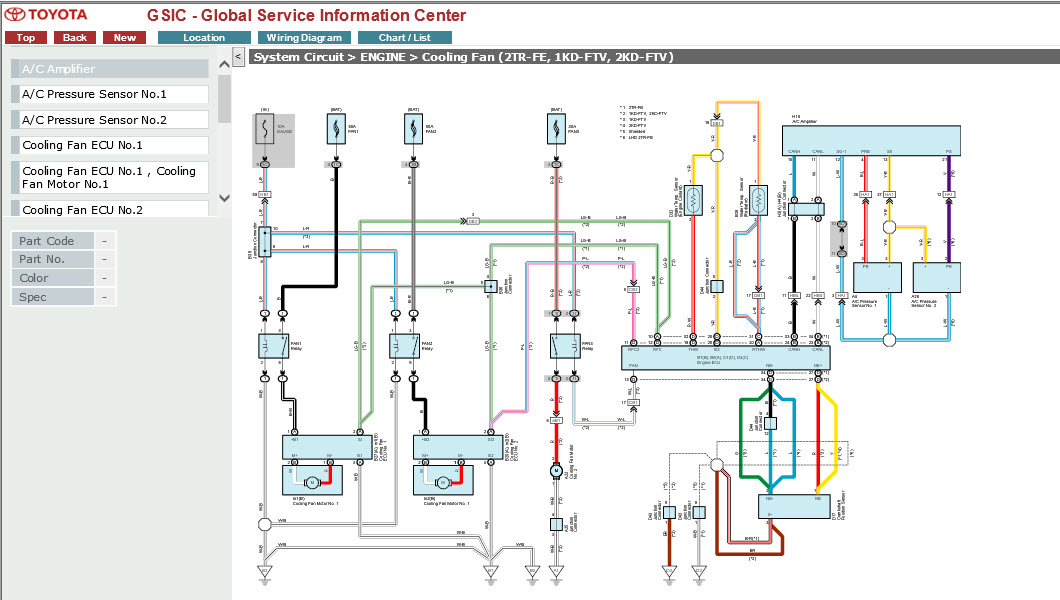Screen dimensions: 1060x600
Task: Select the H3/H4 junction connector under A/C Amplifier
Action: click(806, 209)
